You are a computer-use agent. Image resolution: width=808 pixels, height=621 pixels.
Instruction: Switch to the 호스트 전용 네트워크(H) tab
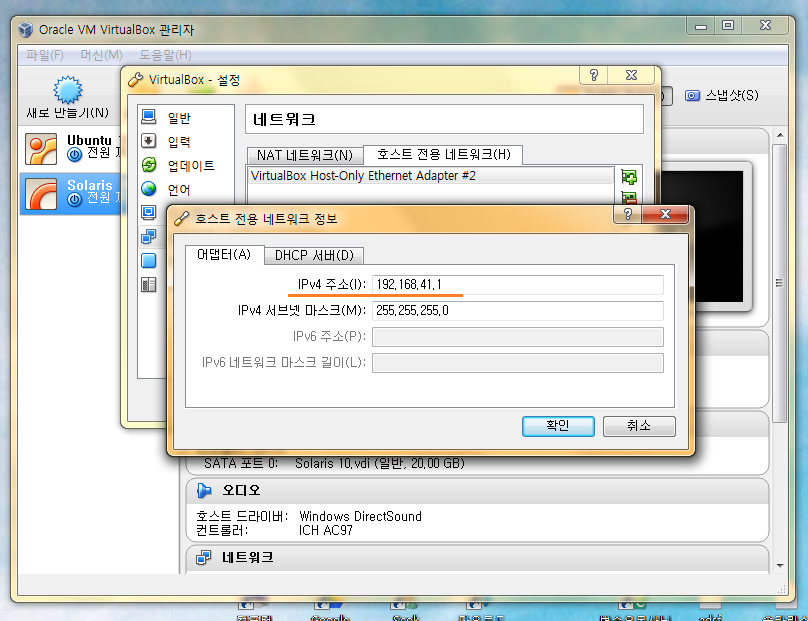coord(444,154)
